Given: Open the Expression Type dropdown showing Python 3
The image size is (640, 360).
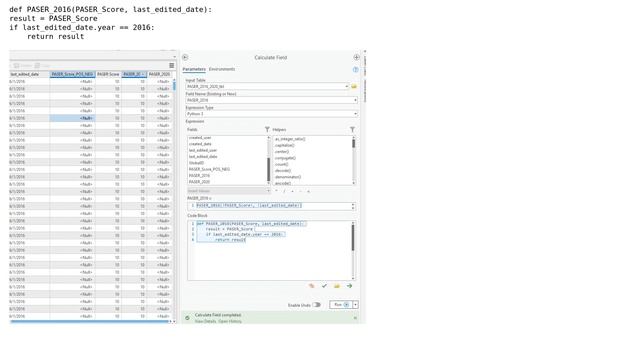Looking at the screenshot, I should point(355,113).
